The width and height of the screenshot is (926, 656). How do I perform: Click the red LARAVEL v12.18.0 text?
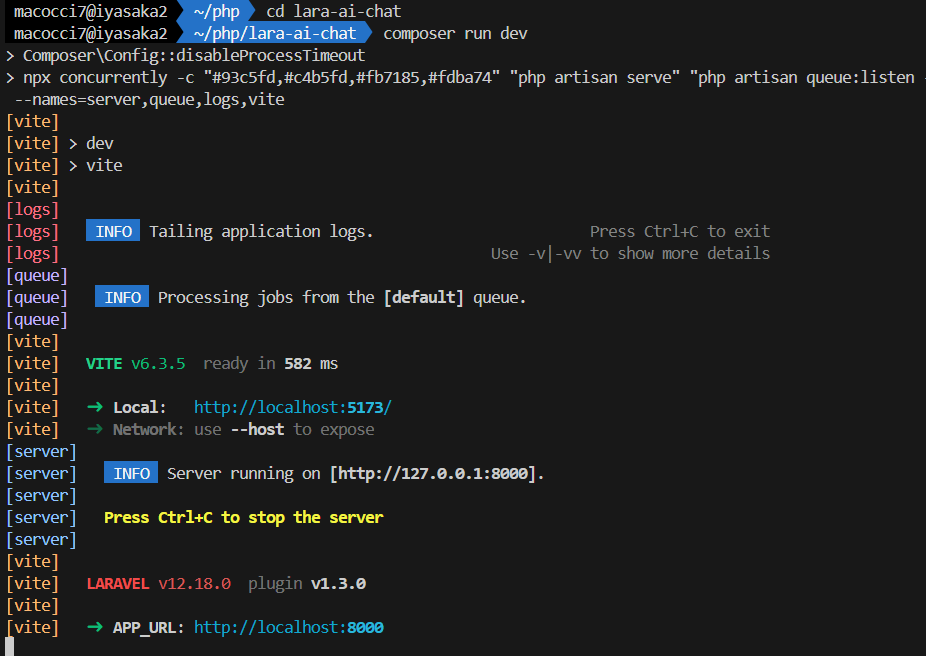(158, 584)
